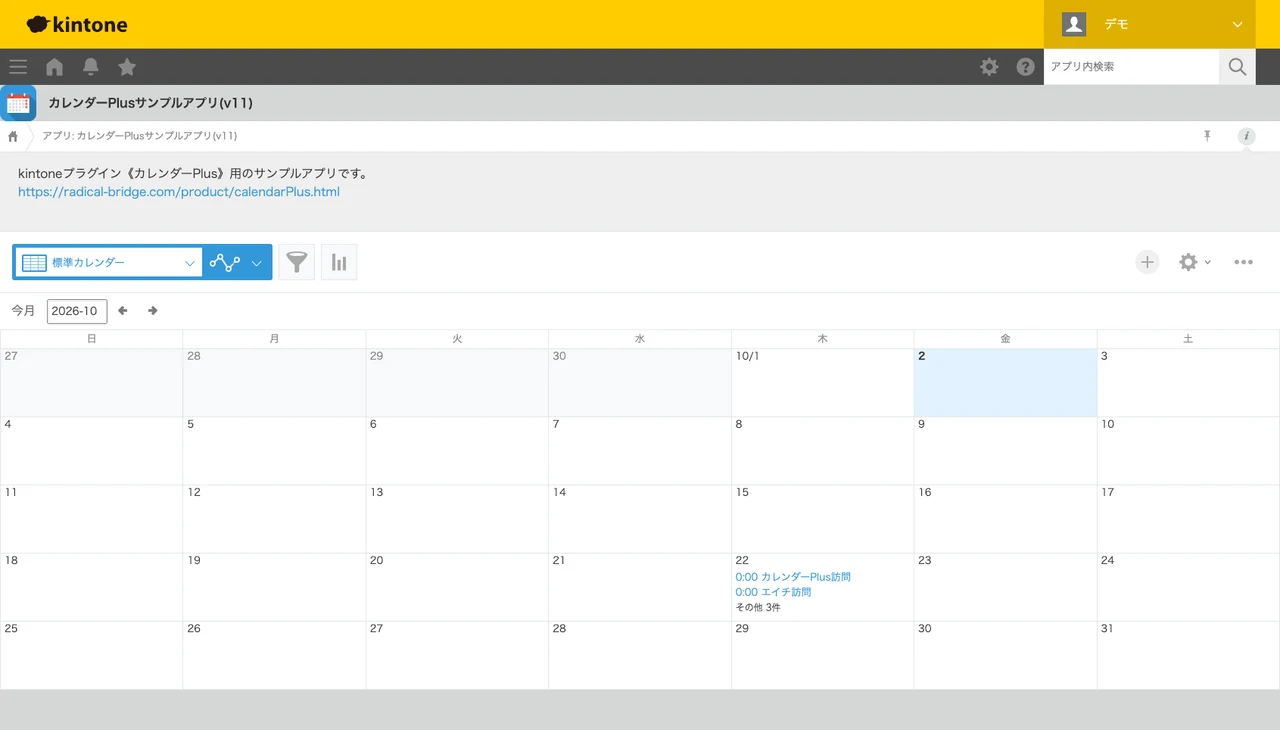Viewport: 1280px width, 730px height.
Task: Click the 木 weekday column header
Action: point(822,339)
